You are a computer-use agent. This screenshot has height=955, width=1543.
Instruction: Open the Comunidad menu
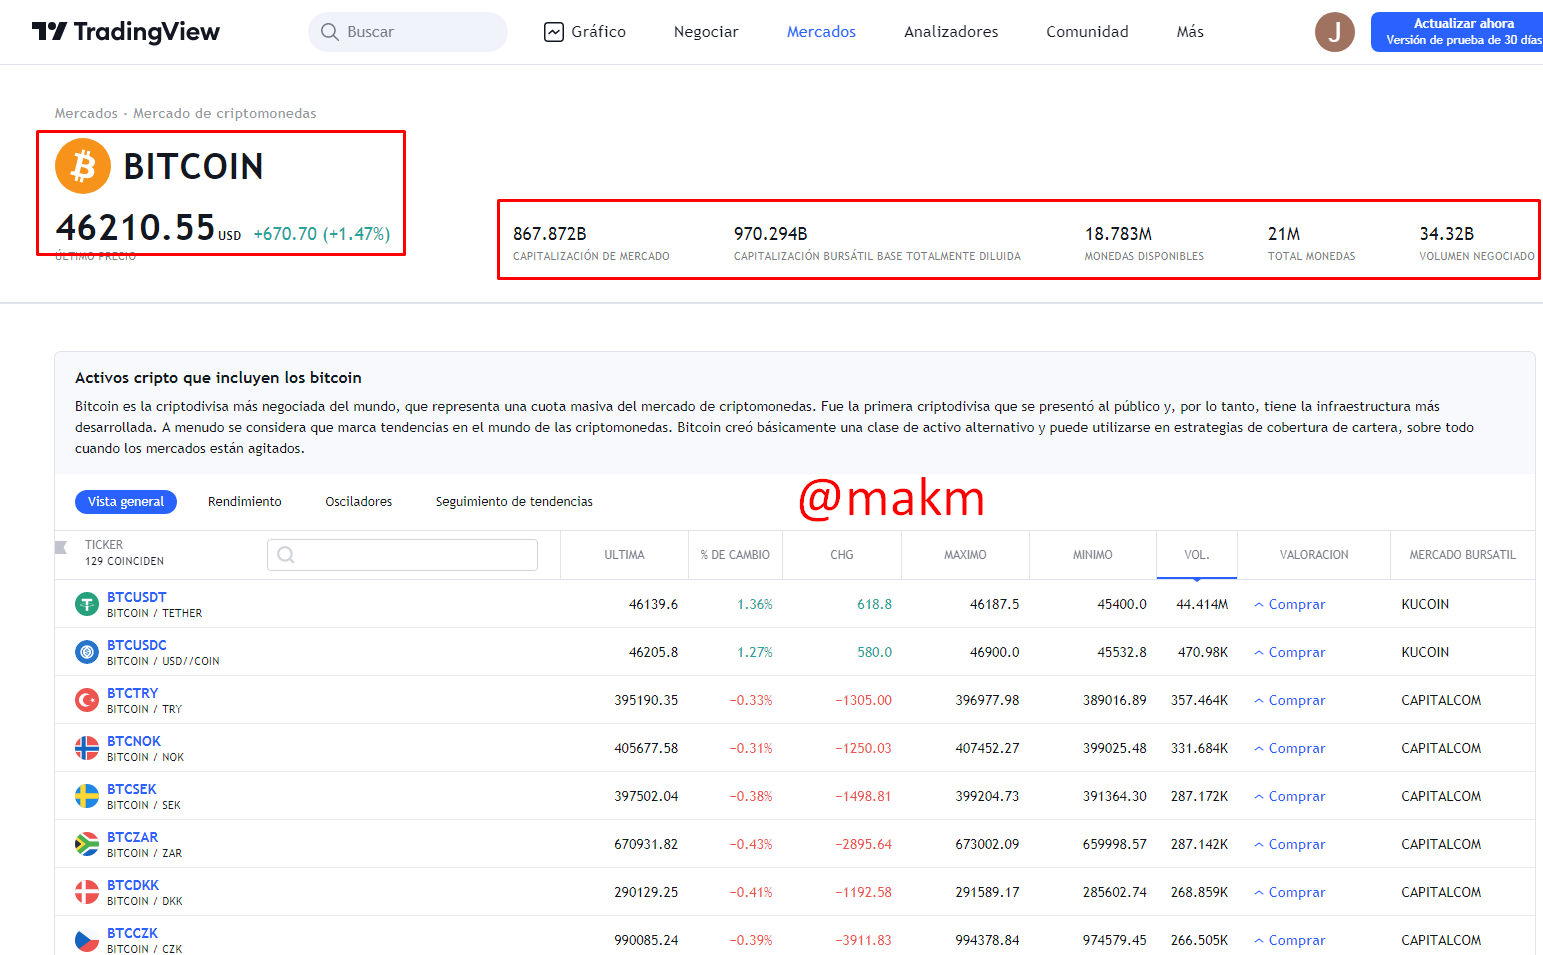[x=1087, y=32]
